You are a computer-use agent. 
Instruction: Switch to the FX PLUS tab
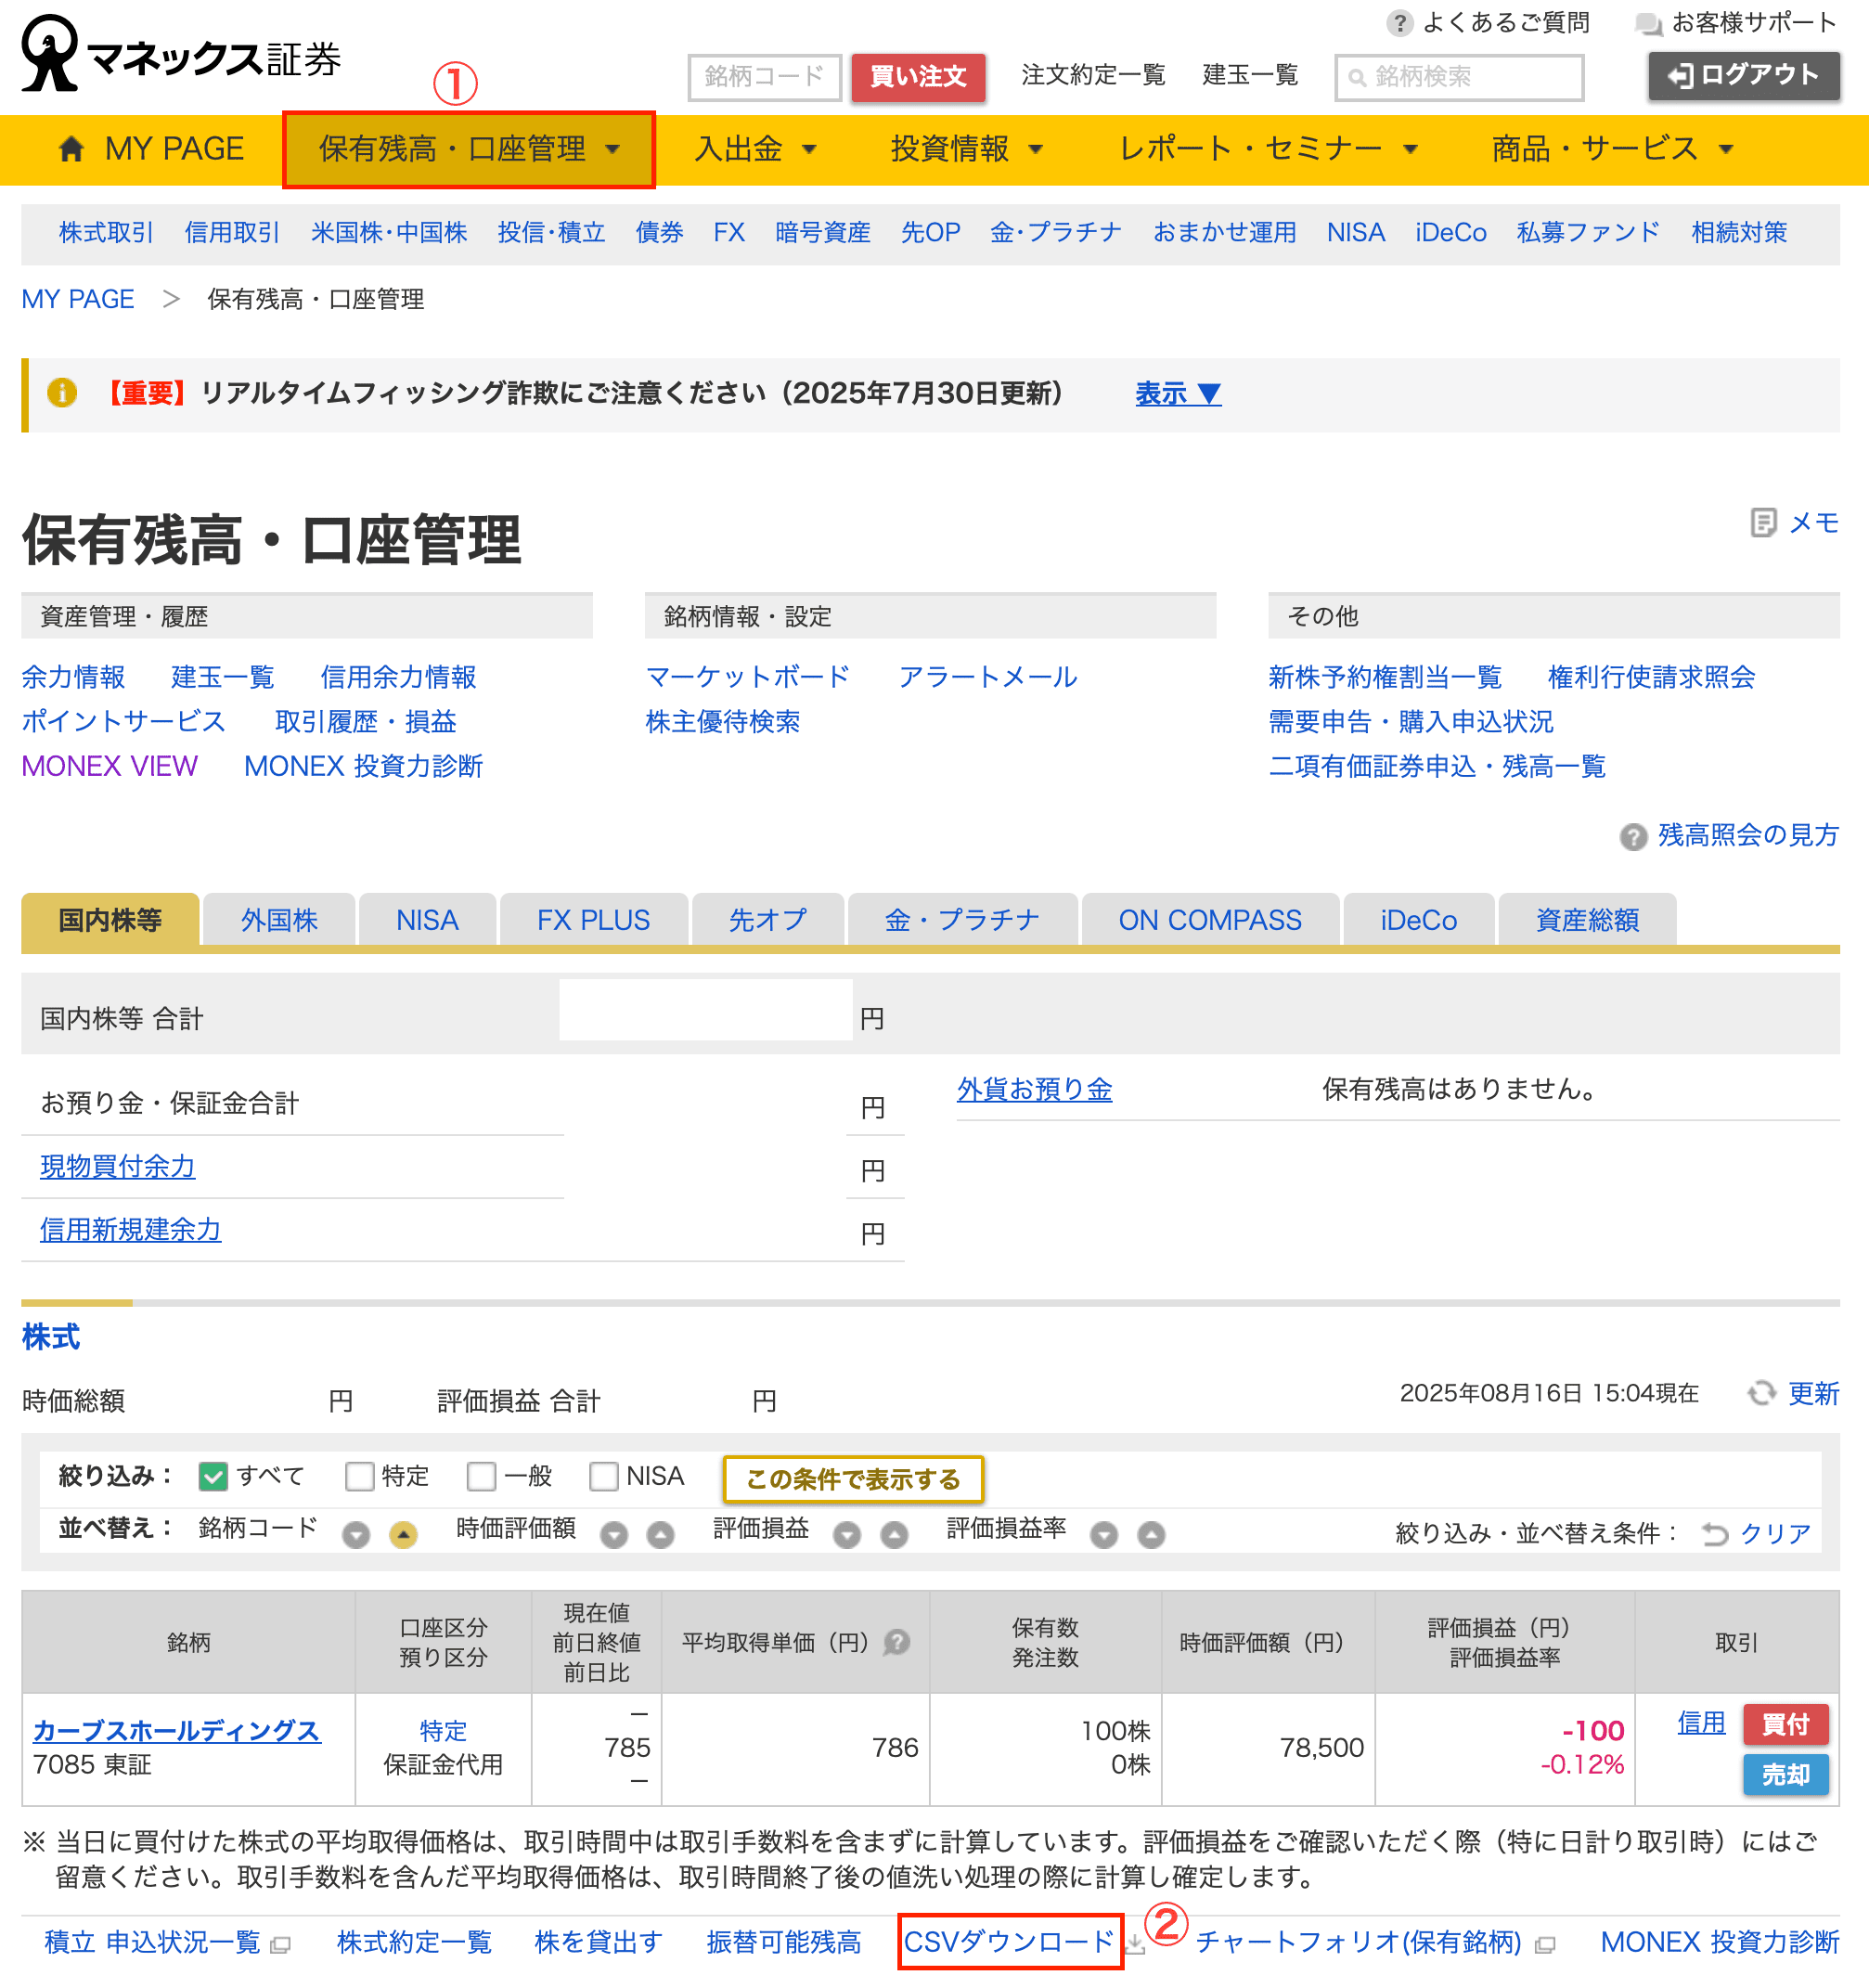coord(593,920)
